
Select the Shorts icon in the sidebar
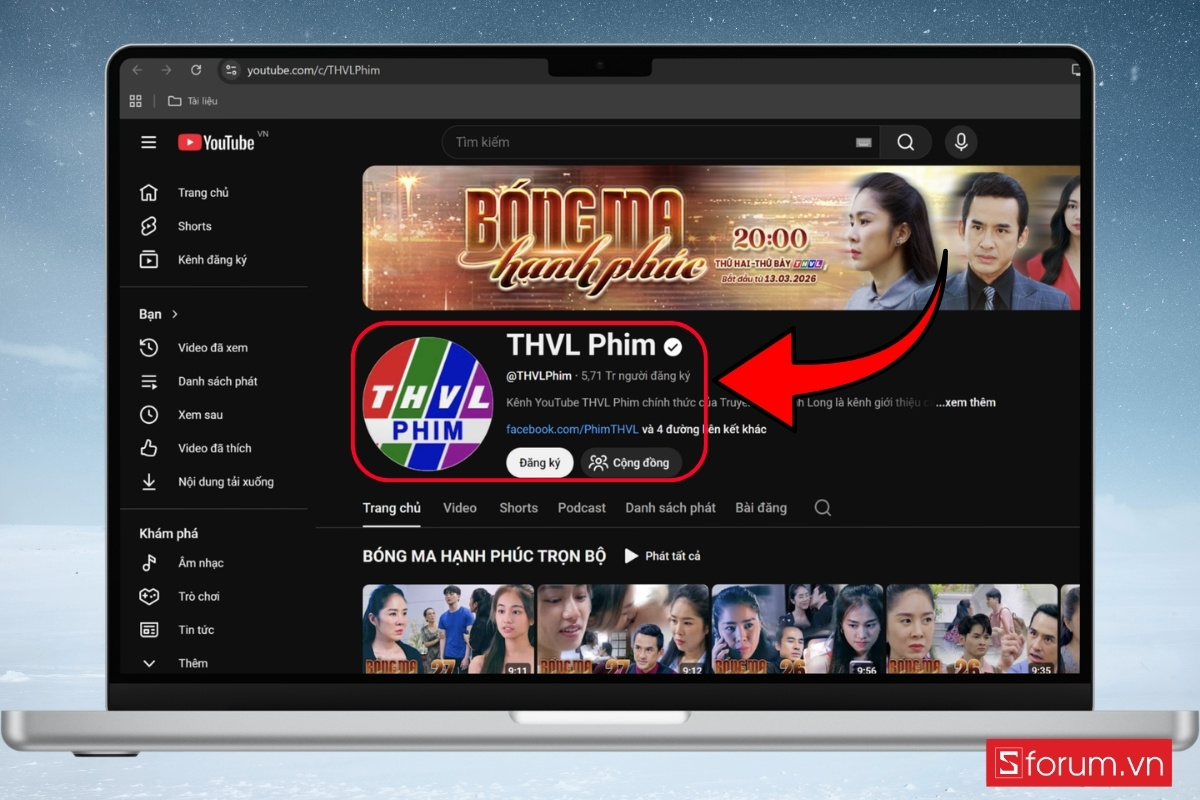pos(149,226)
